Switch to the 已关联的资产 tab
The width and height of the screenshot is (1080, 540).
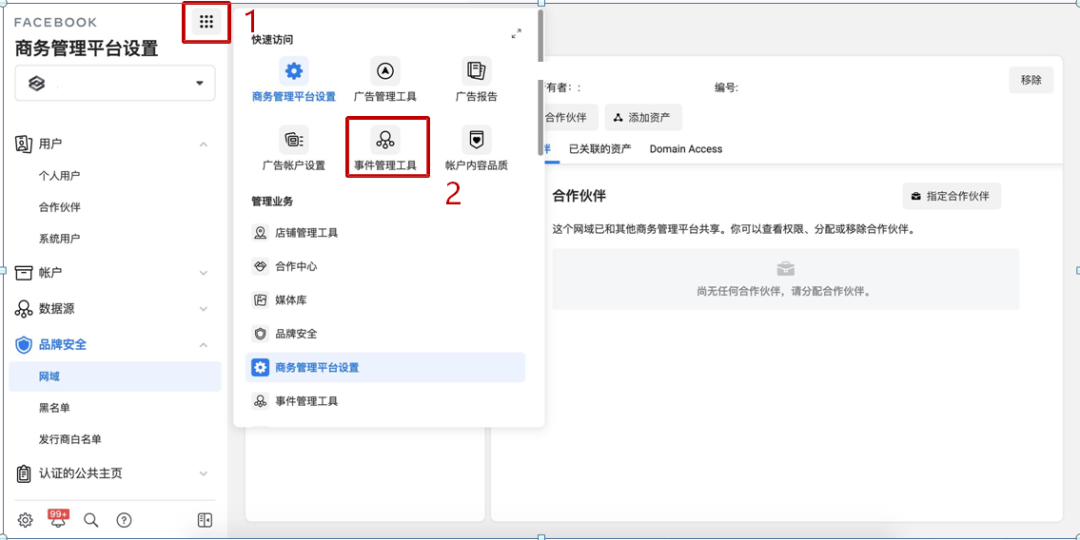599,149
